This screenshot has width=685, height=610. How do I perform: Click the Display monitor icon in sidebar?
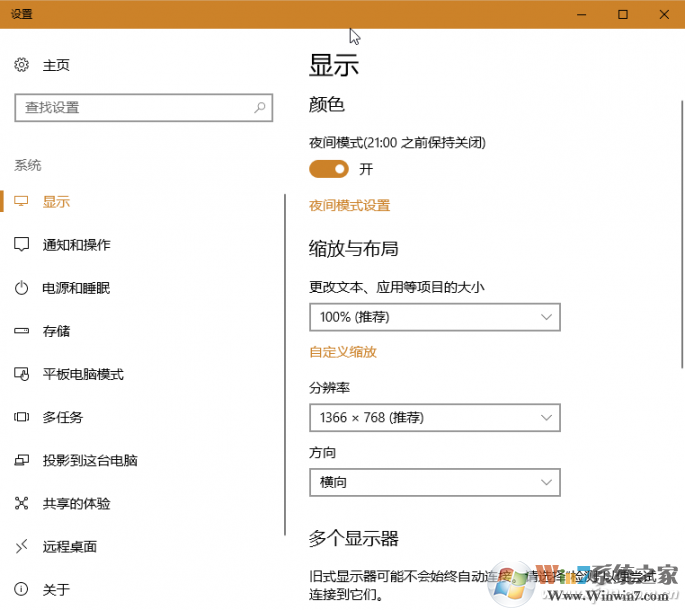click(x=22, y=202)
